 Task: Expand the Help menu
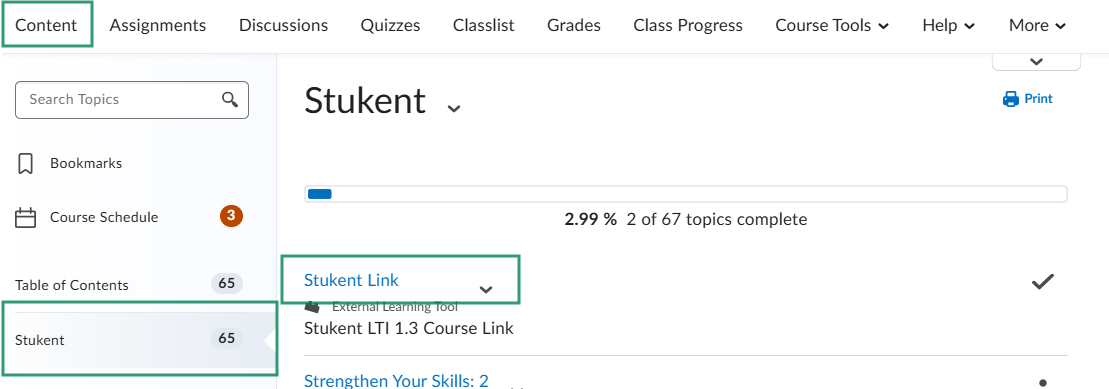coord(948,25)
